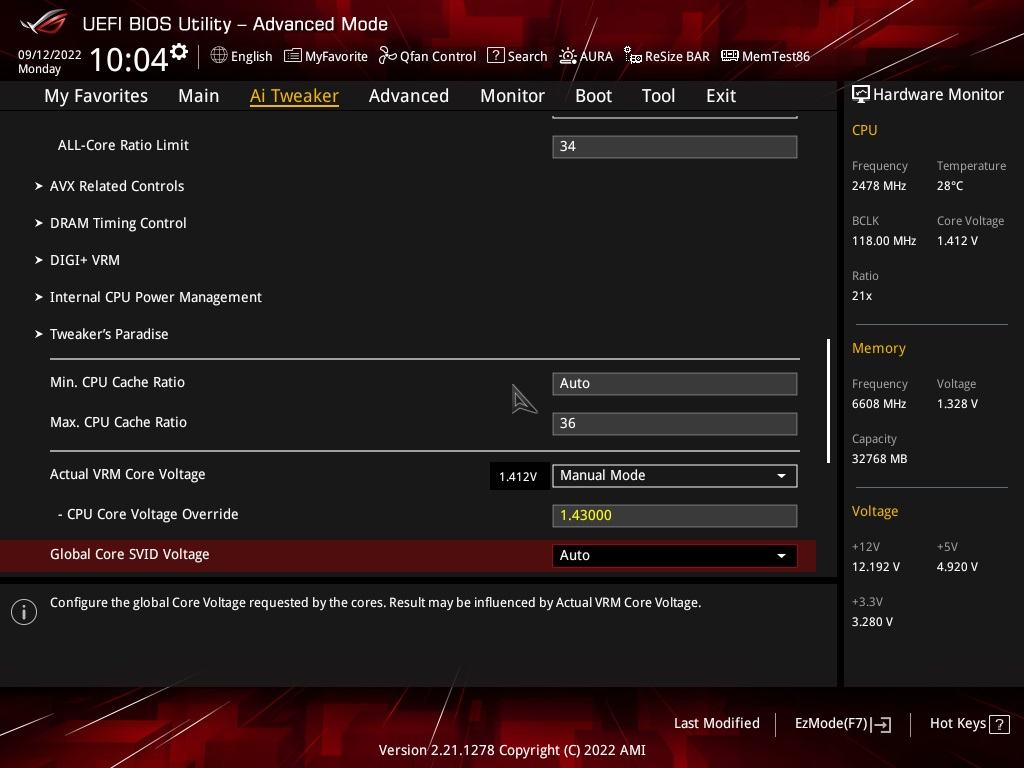Open AURA lighting icon
This screenshot has width=1024, height=768.
coord(568,56)
